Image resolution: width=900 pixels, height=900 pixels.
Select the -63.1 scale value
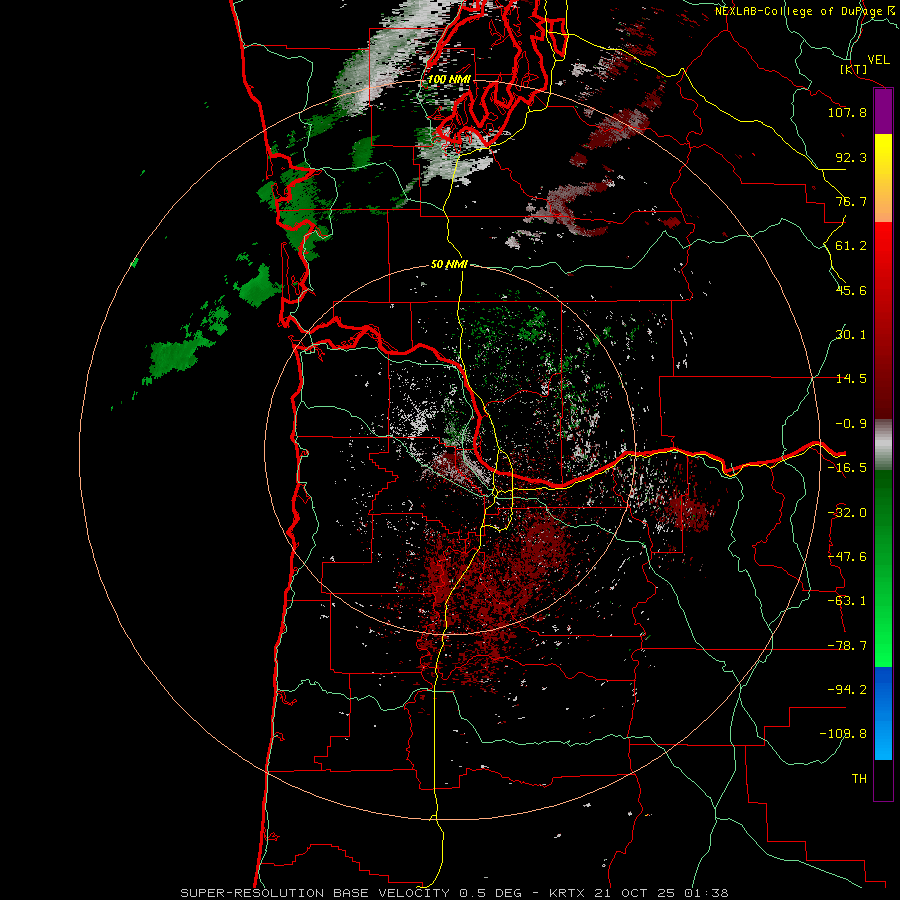pos(847,601)
